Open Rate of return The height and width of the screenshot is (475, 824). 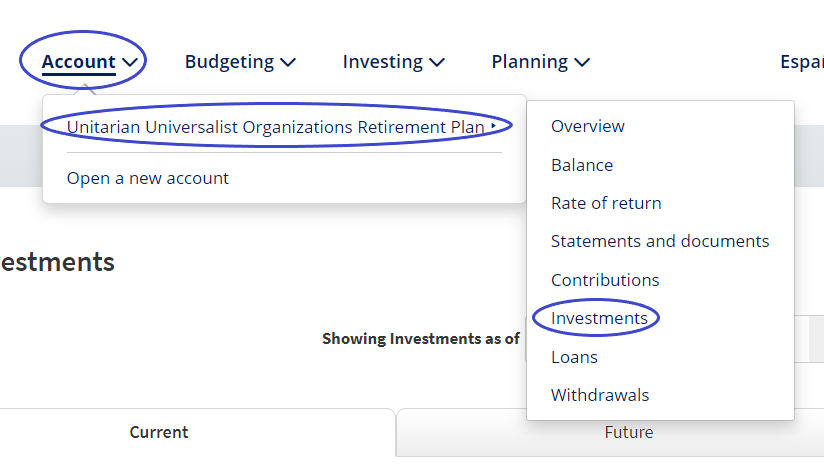point(606,203)
